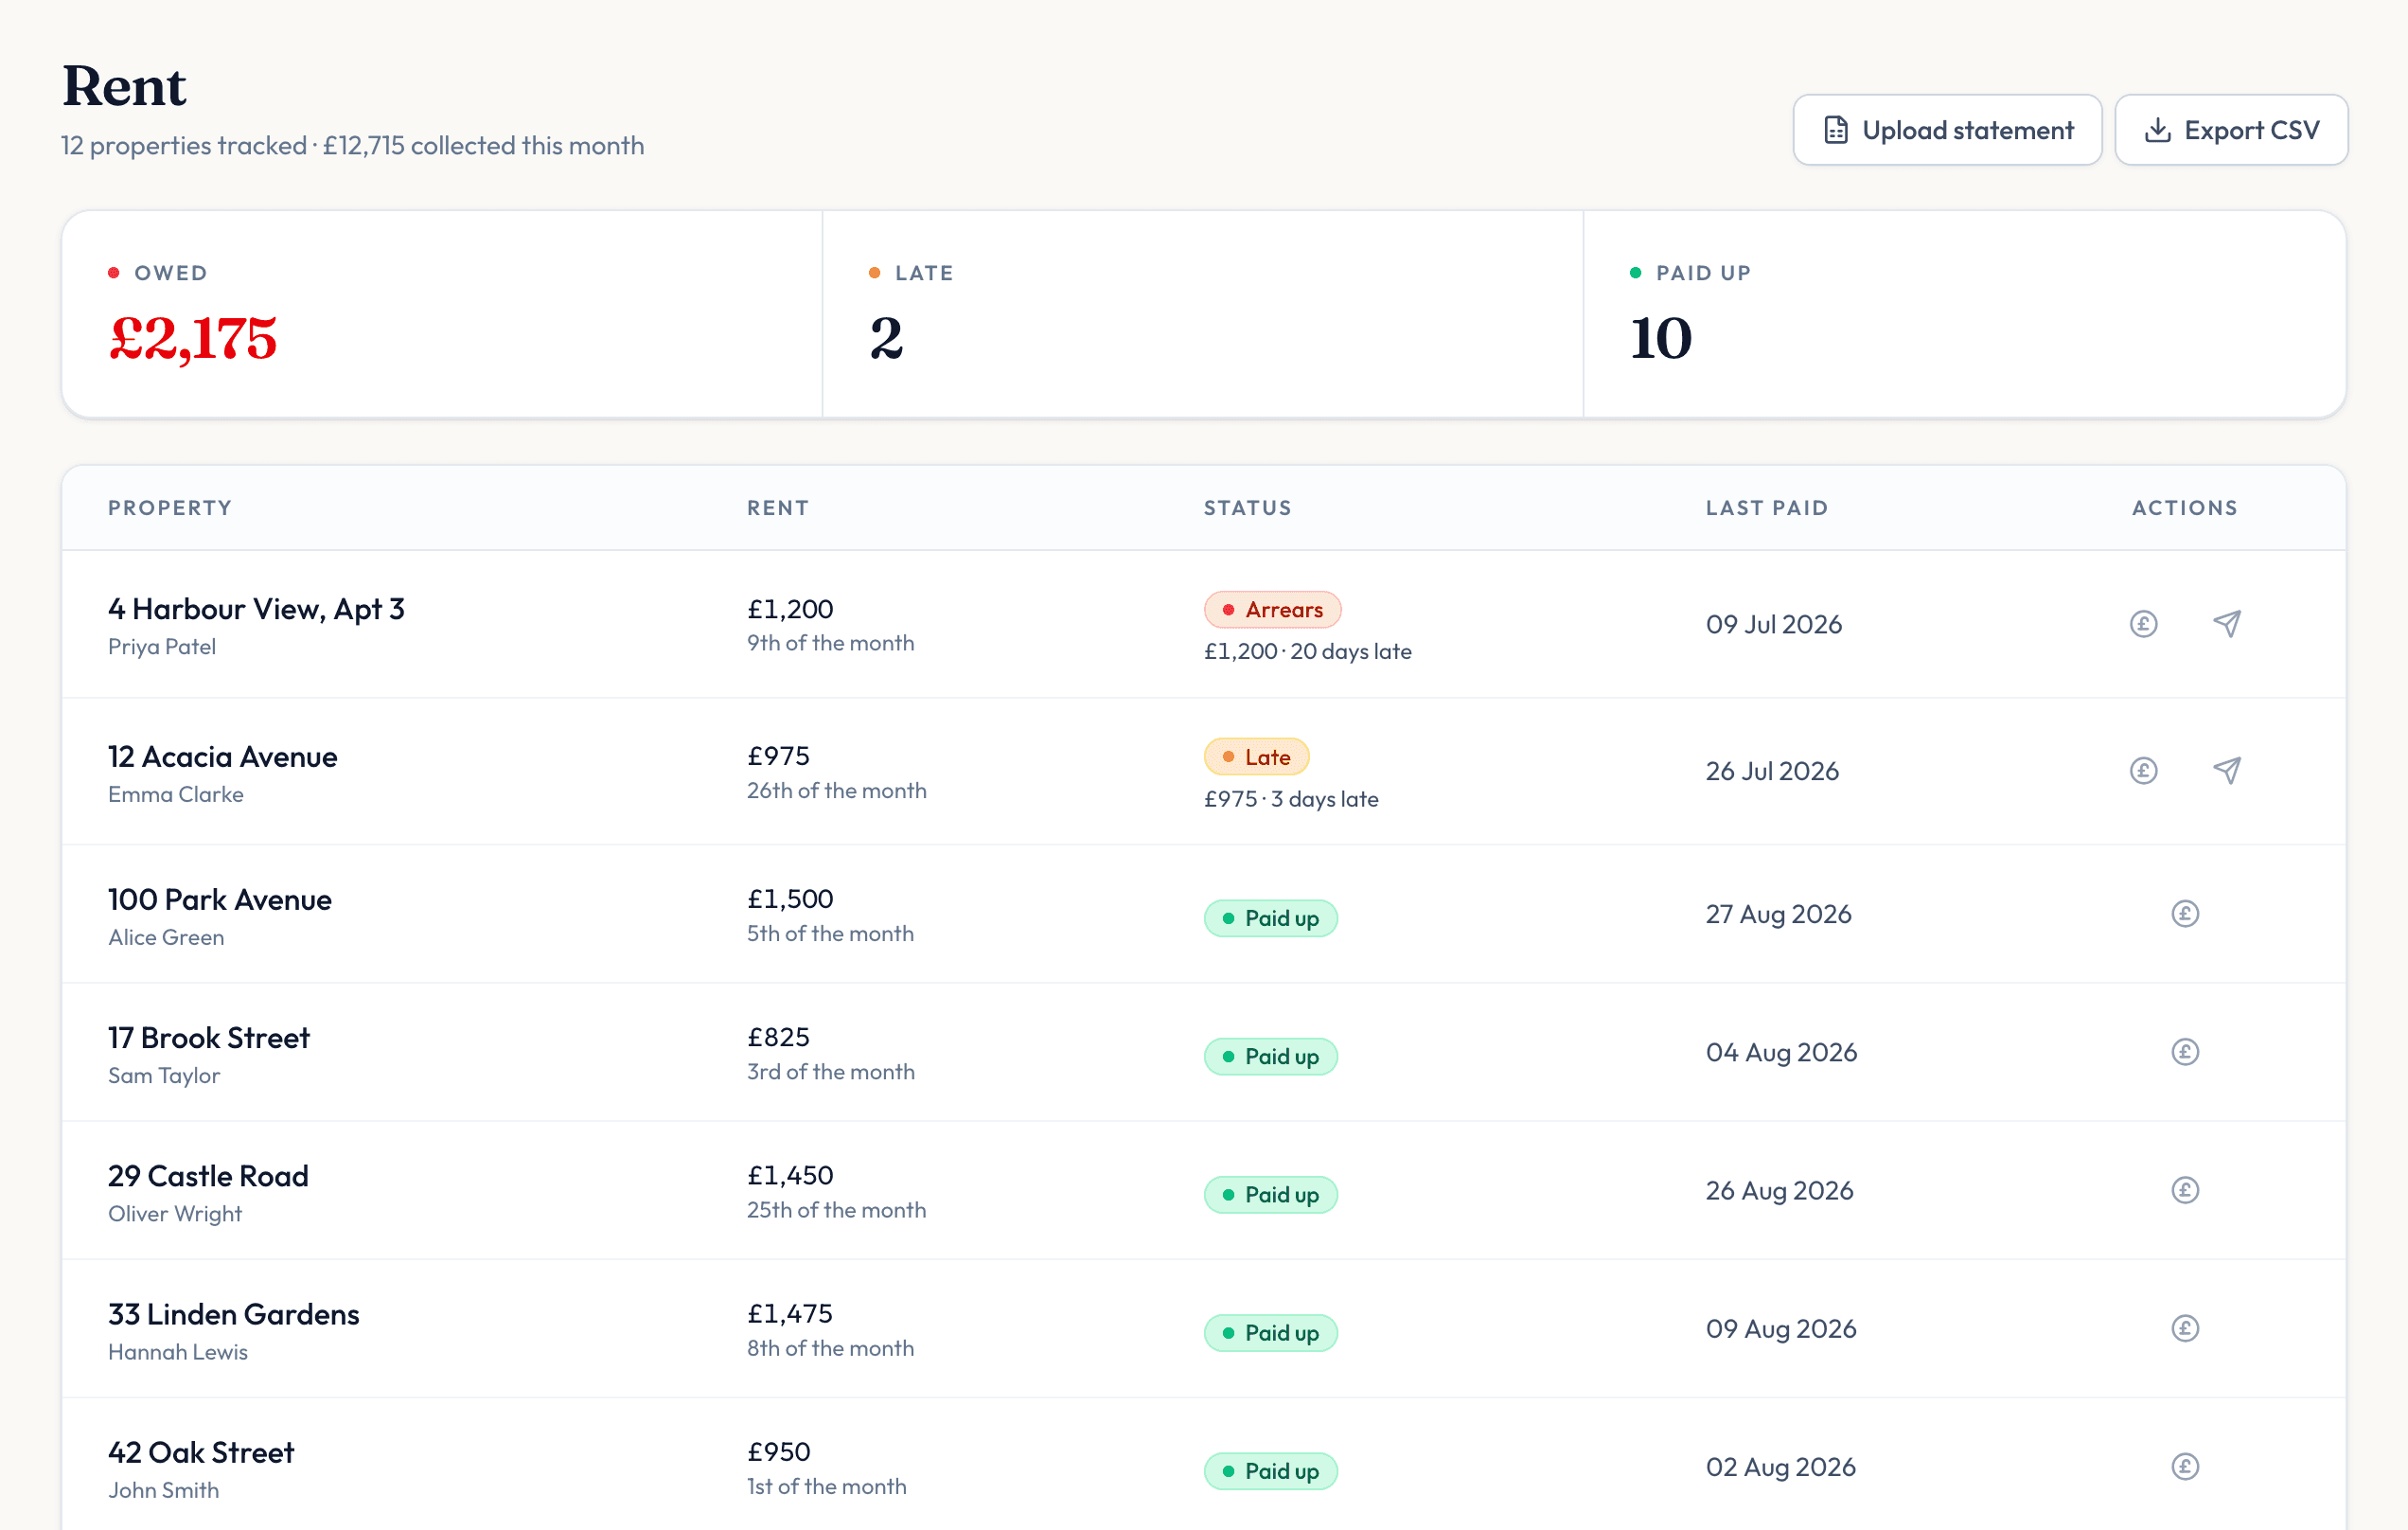The width and height of the screenshot is (2408, 1530).
Task: Click '26th of the month' due date
Action: click(x=837, y=791)
